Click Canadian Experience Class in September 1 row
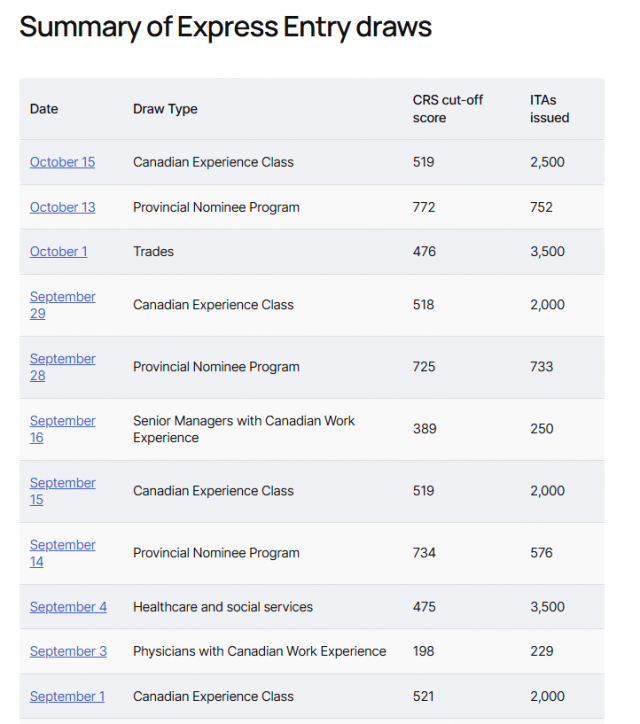 [213, 696]
